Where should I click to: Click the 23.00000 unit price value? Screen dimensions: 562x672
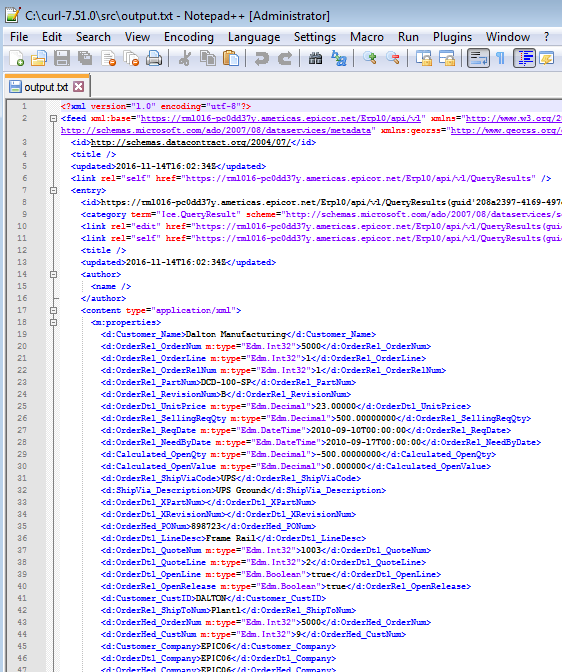click(x=336, y=406)
